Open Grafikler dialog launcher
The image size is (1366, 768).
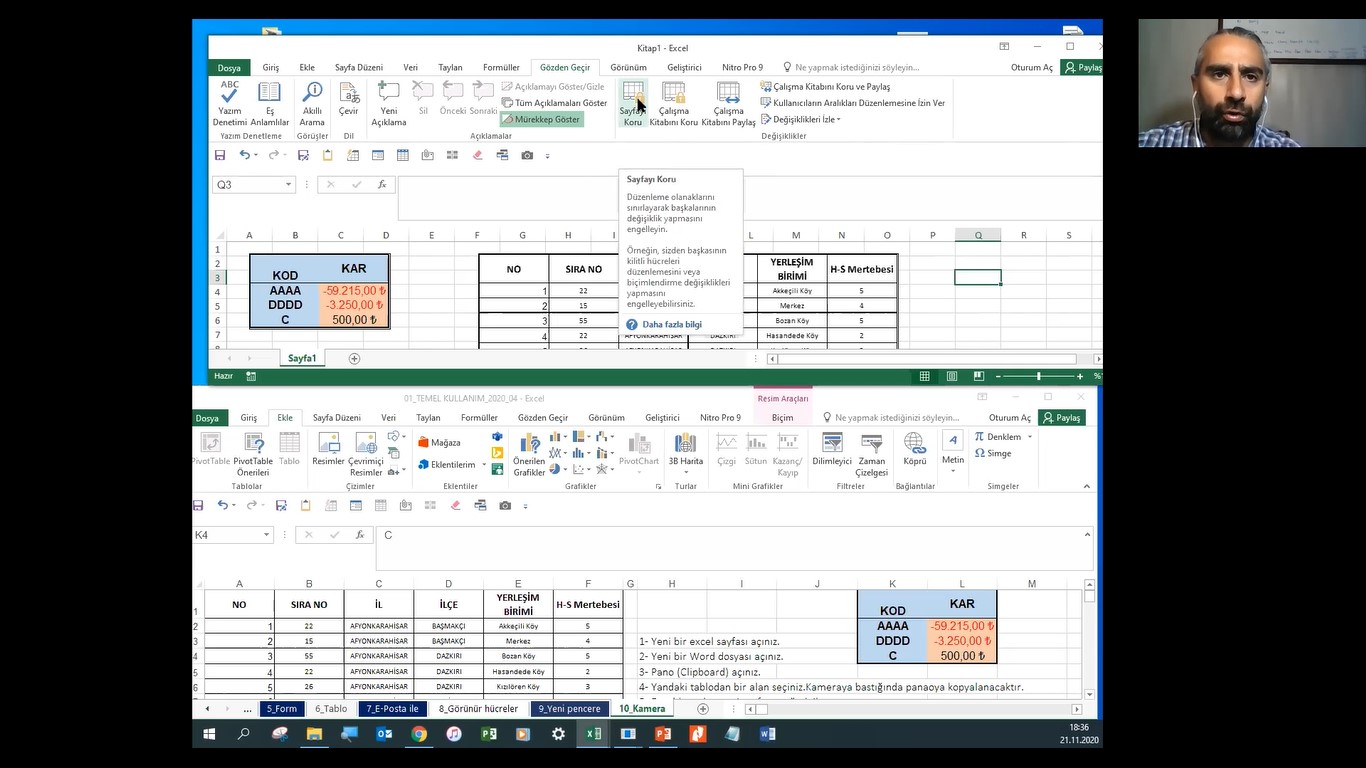point(658,486)
